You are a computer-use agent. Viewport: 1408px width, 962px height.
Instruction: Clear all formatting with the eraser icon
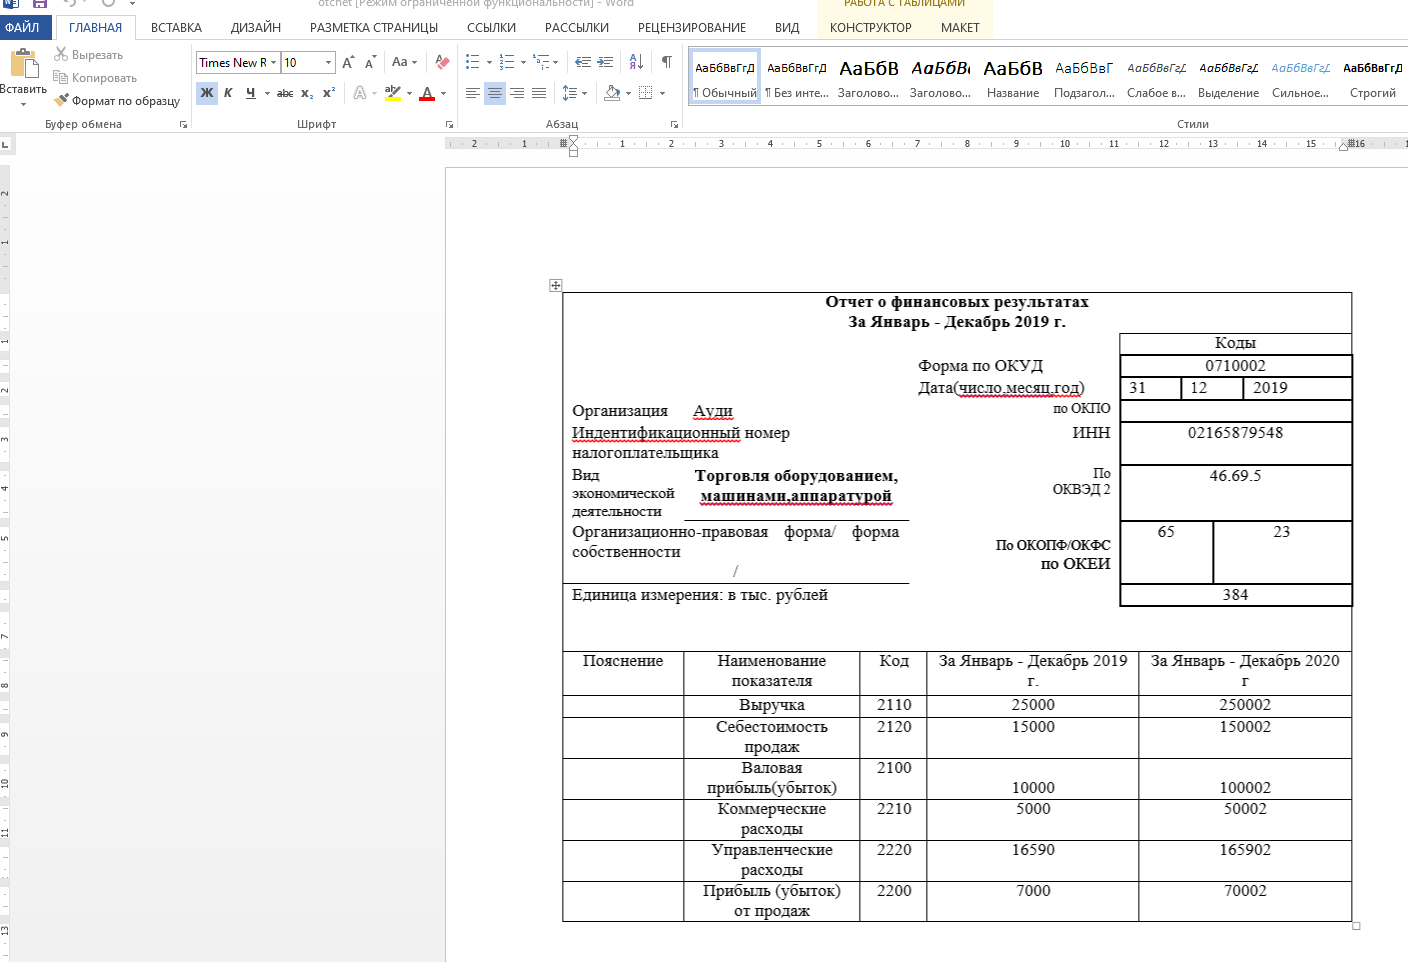coord(442,62)
